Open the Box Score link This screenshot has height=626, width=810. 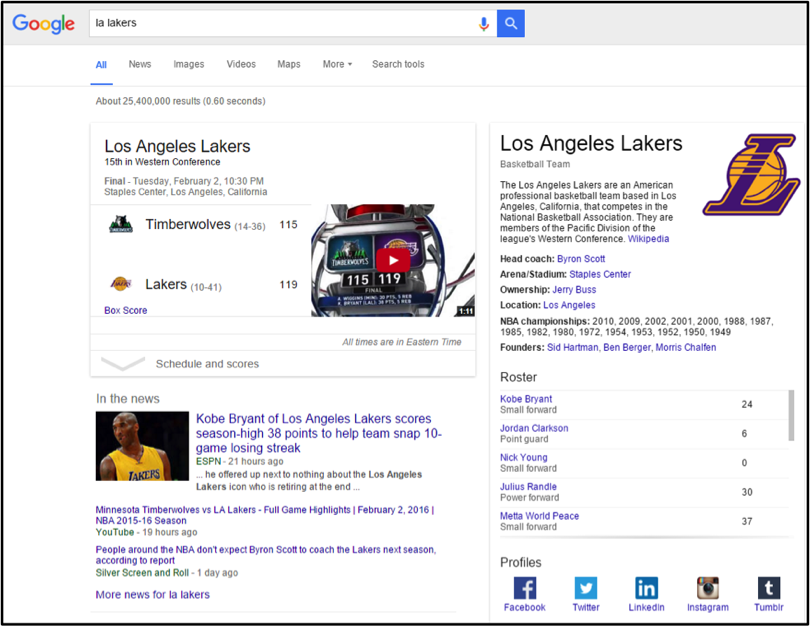tap(126, 310)
